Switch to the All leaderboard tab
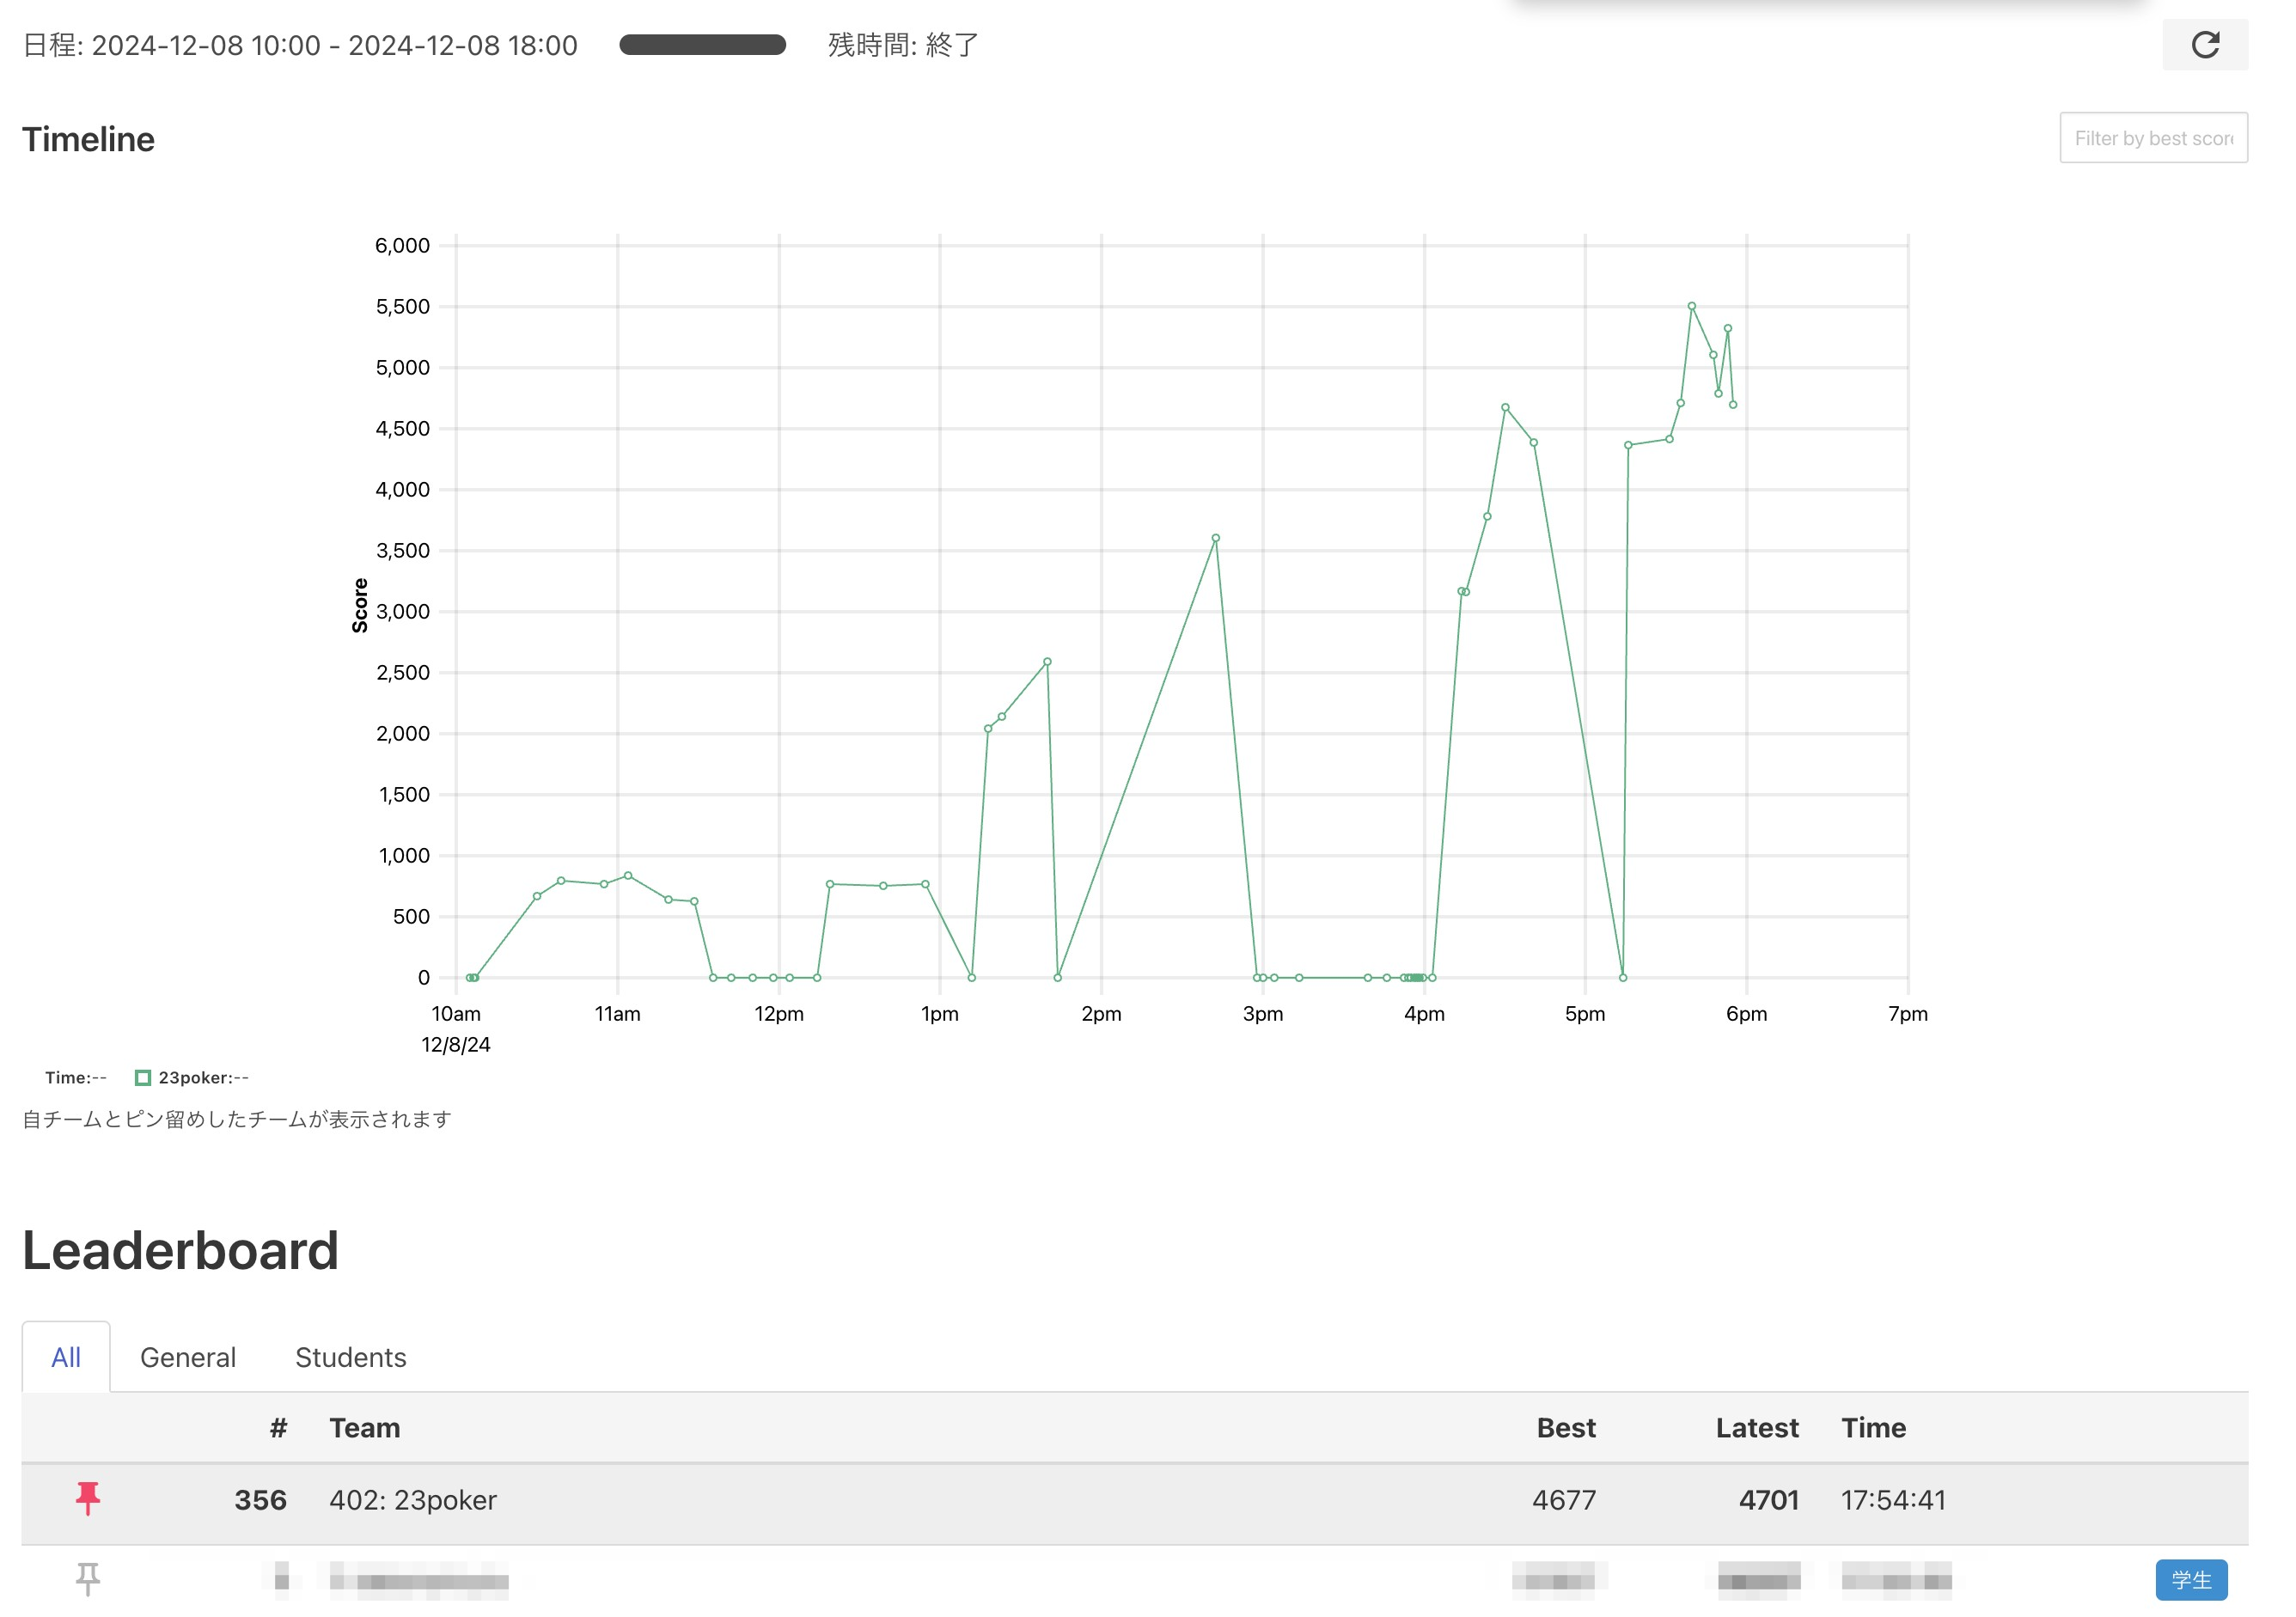The width and height of the screenshot is (2296, 1617). pos(66,1357)
